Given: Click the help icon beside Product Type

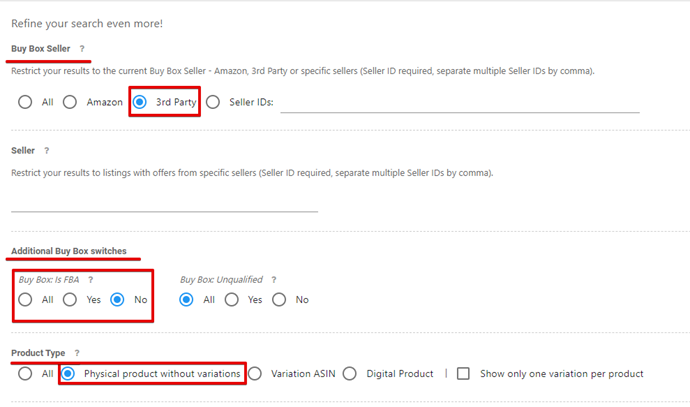Looking at the screenshot, I should (76, 353).
